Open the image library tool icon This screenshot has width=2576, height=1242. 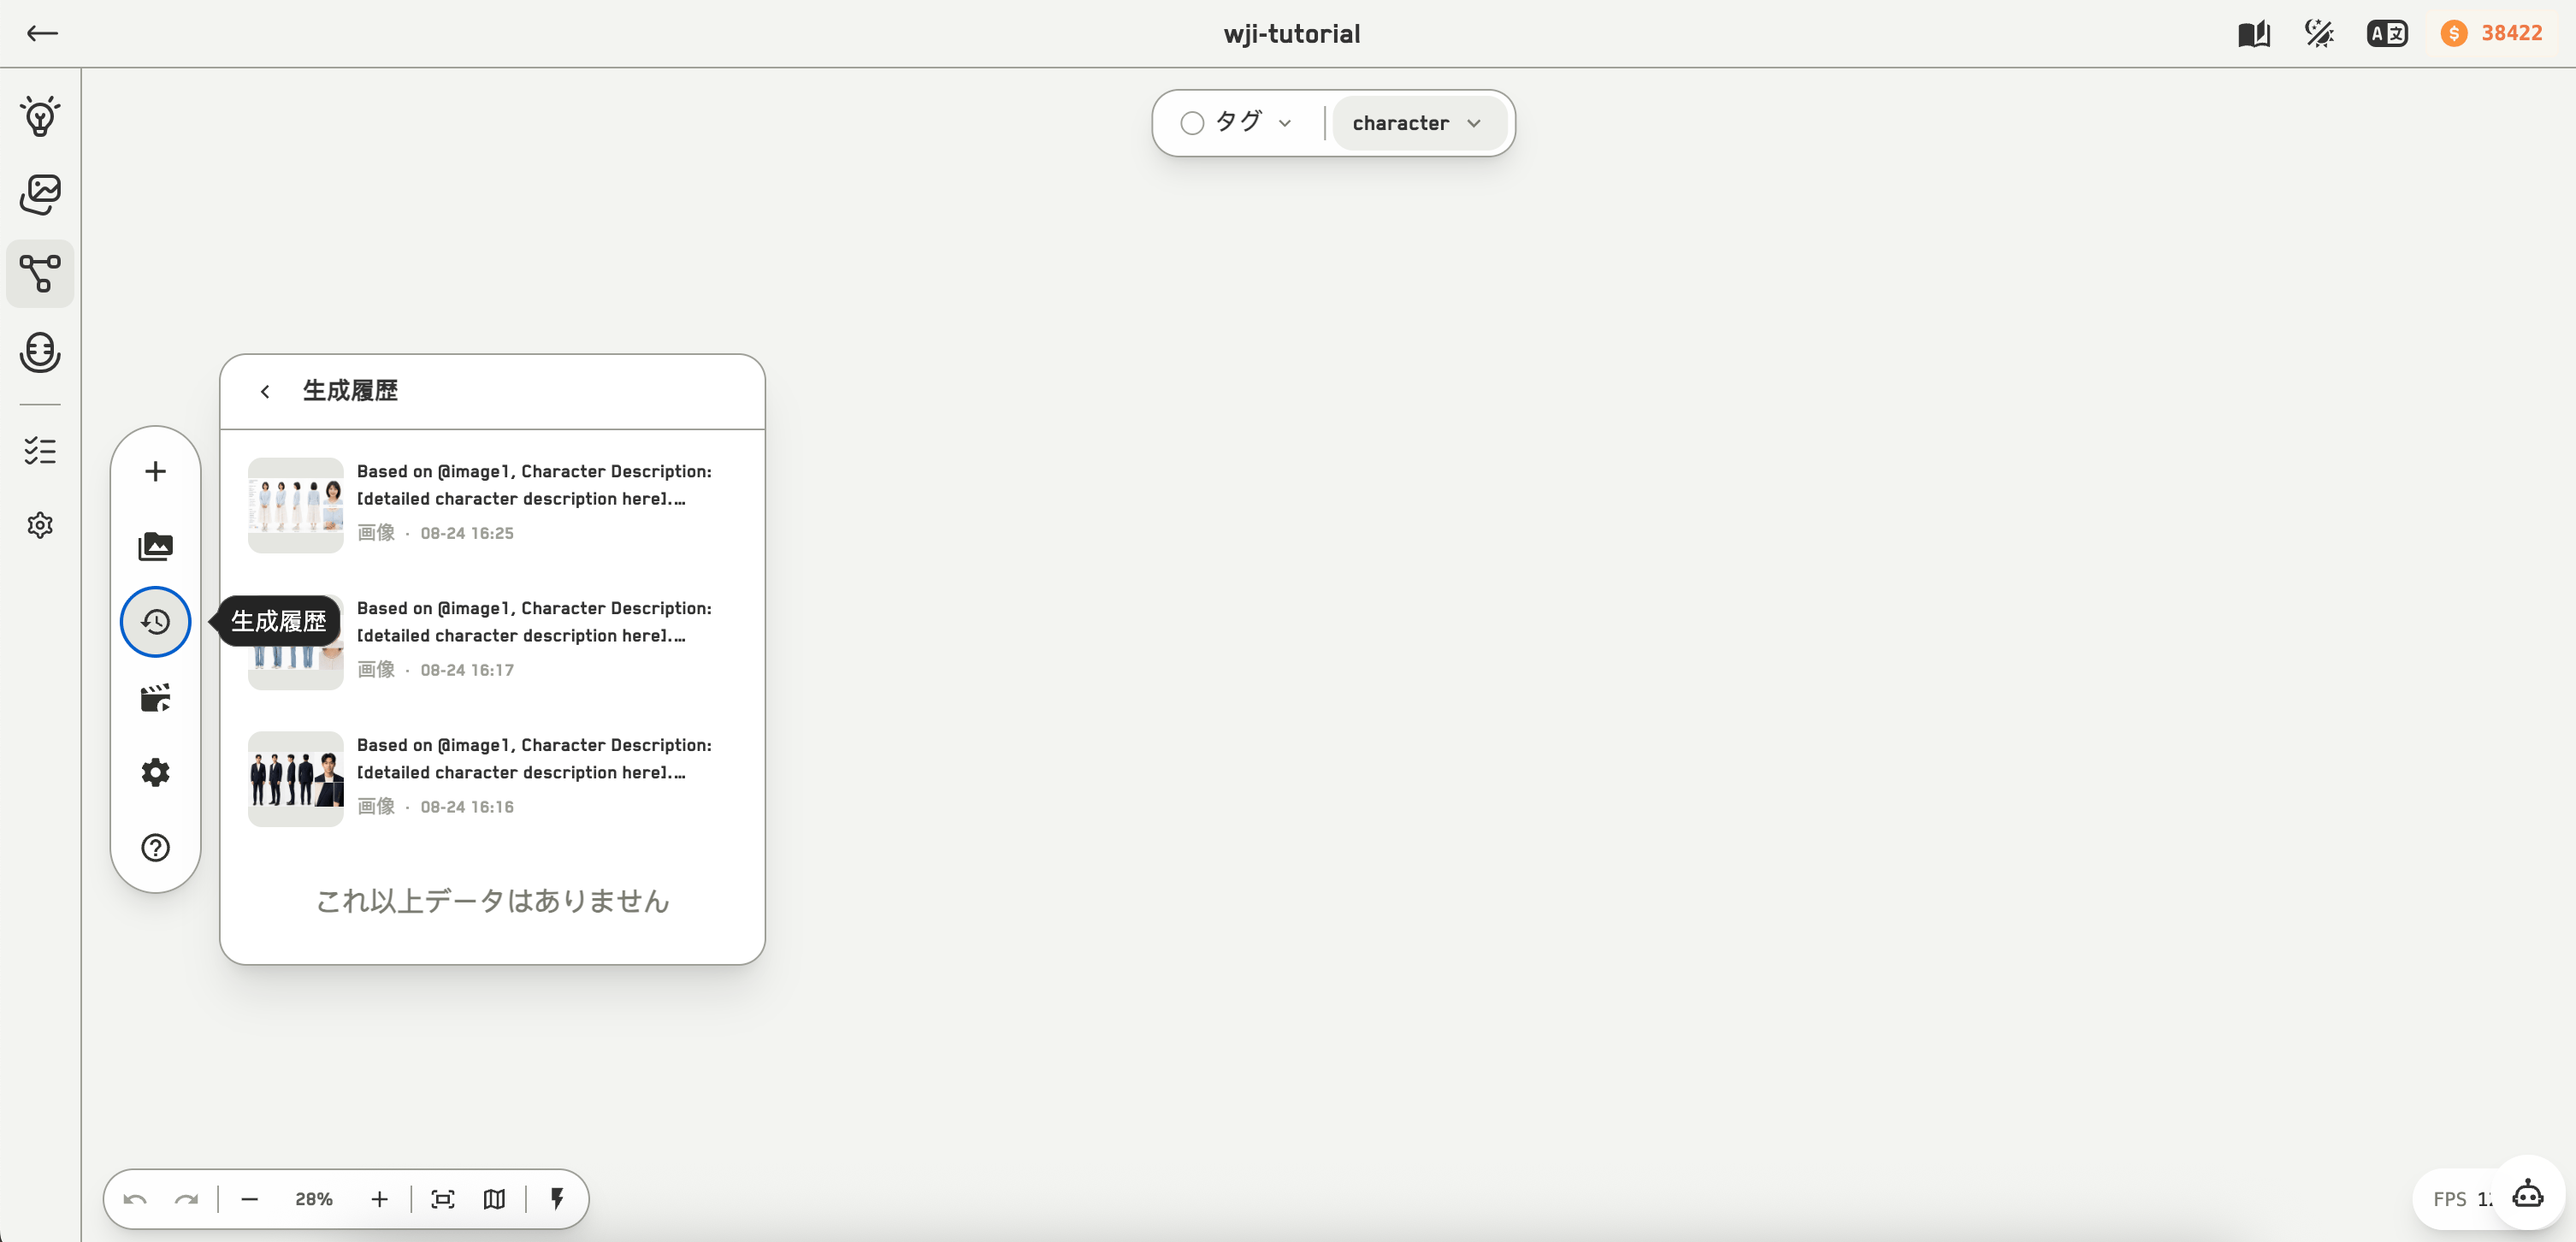point(155,546)
